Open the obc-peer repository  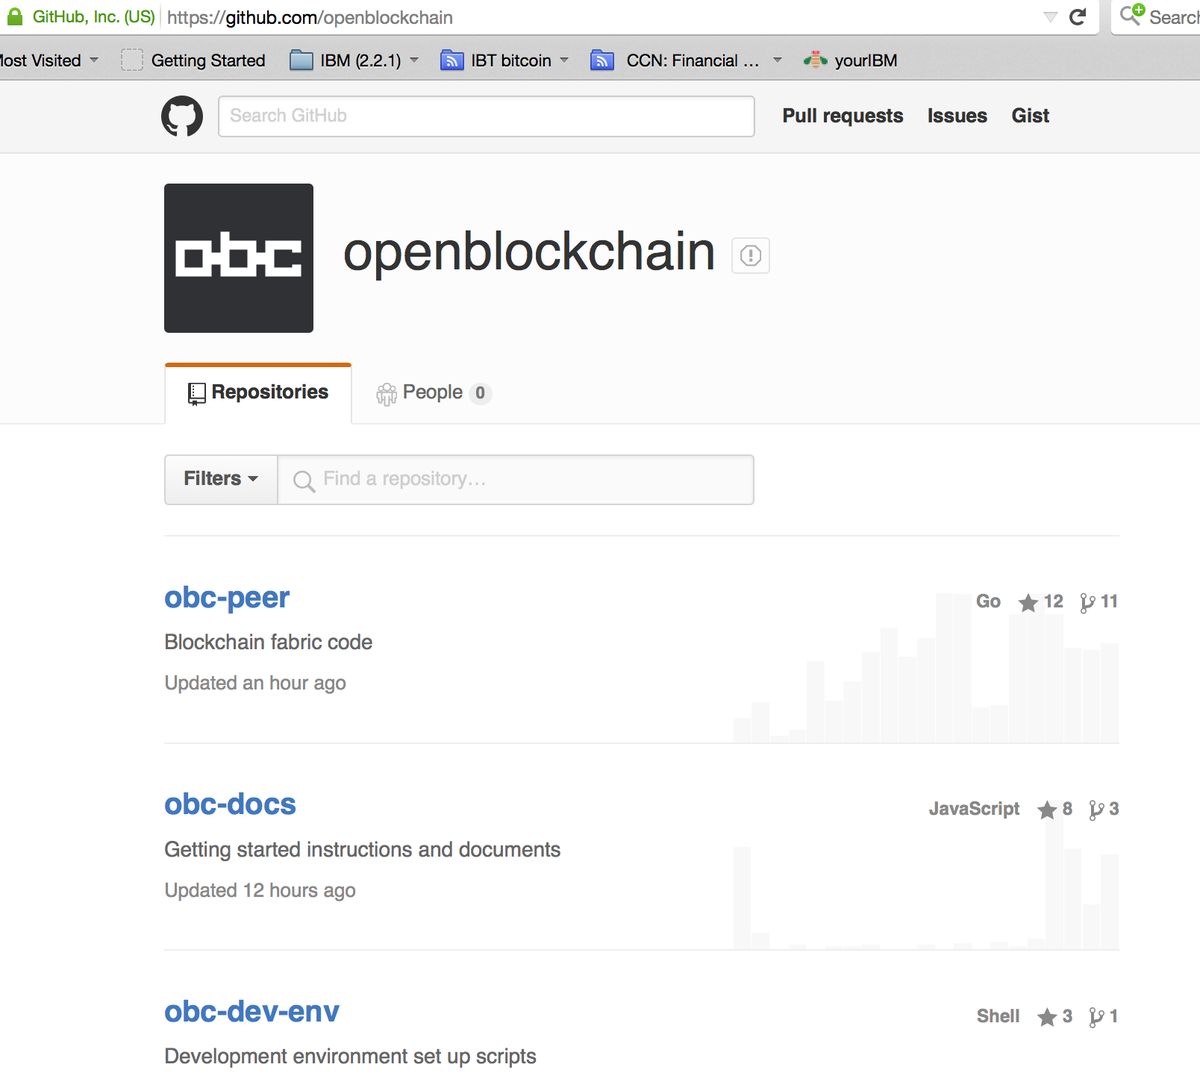pos(227,597)
